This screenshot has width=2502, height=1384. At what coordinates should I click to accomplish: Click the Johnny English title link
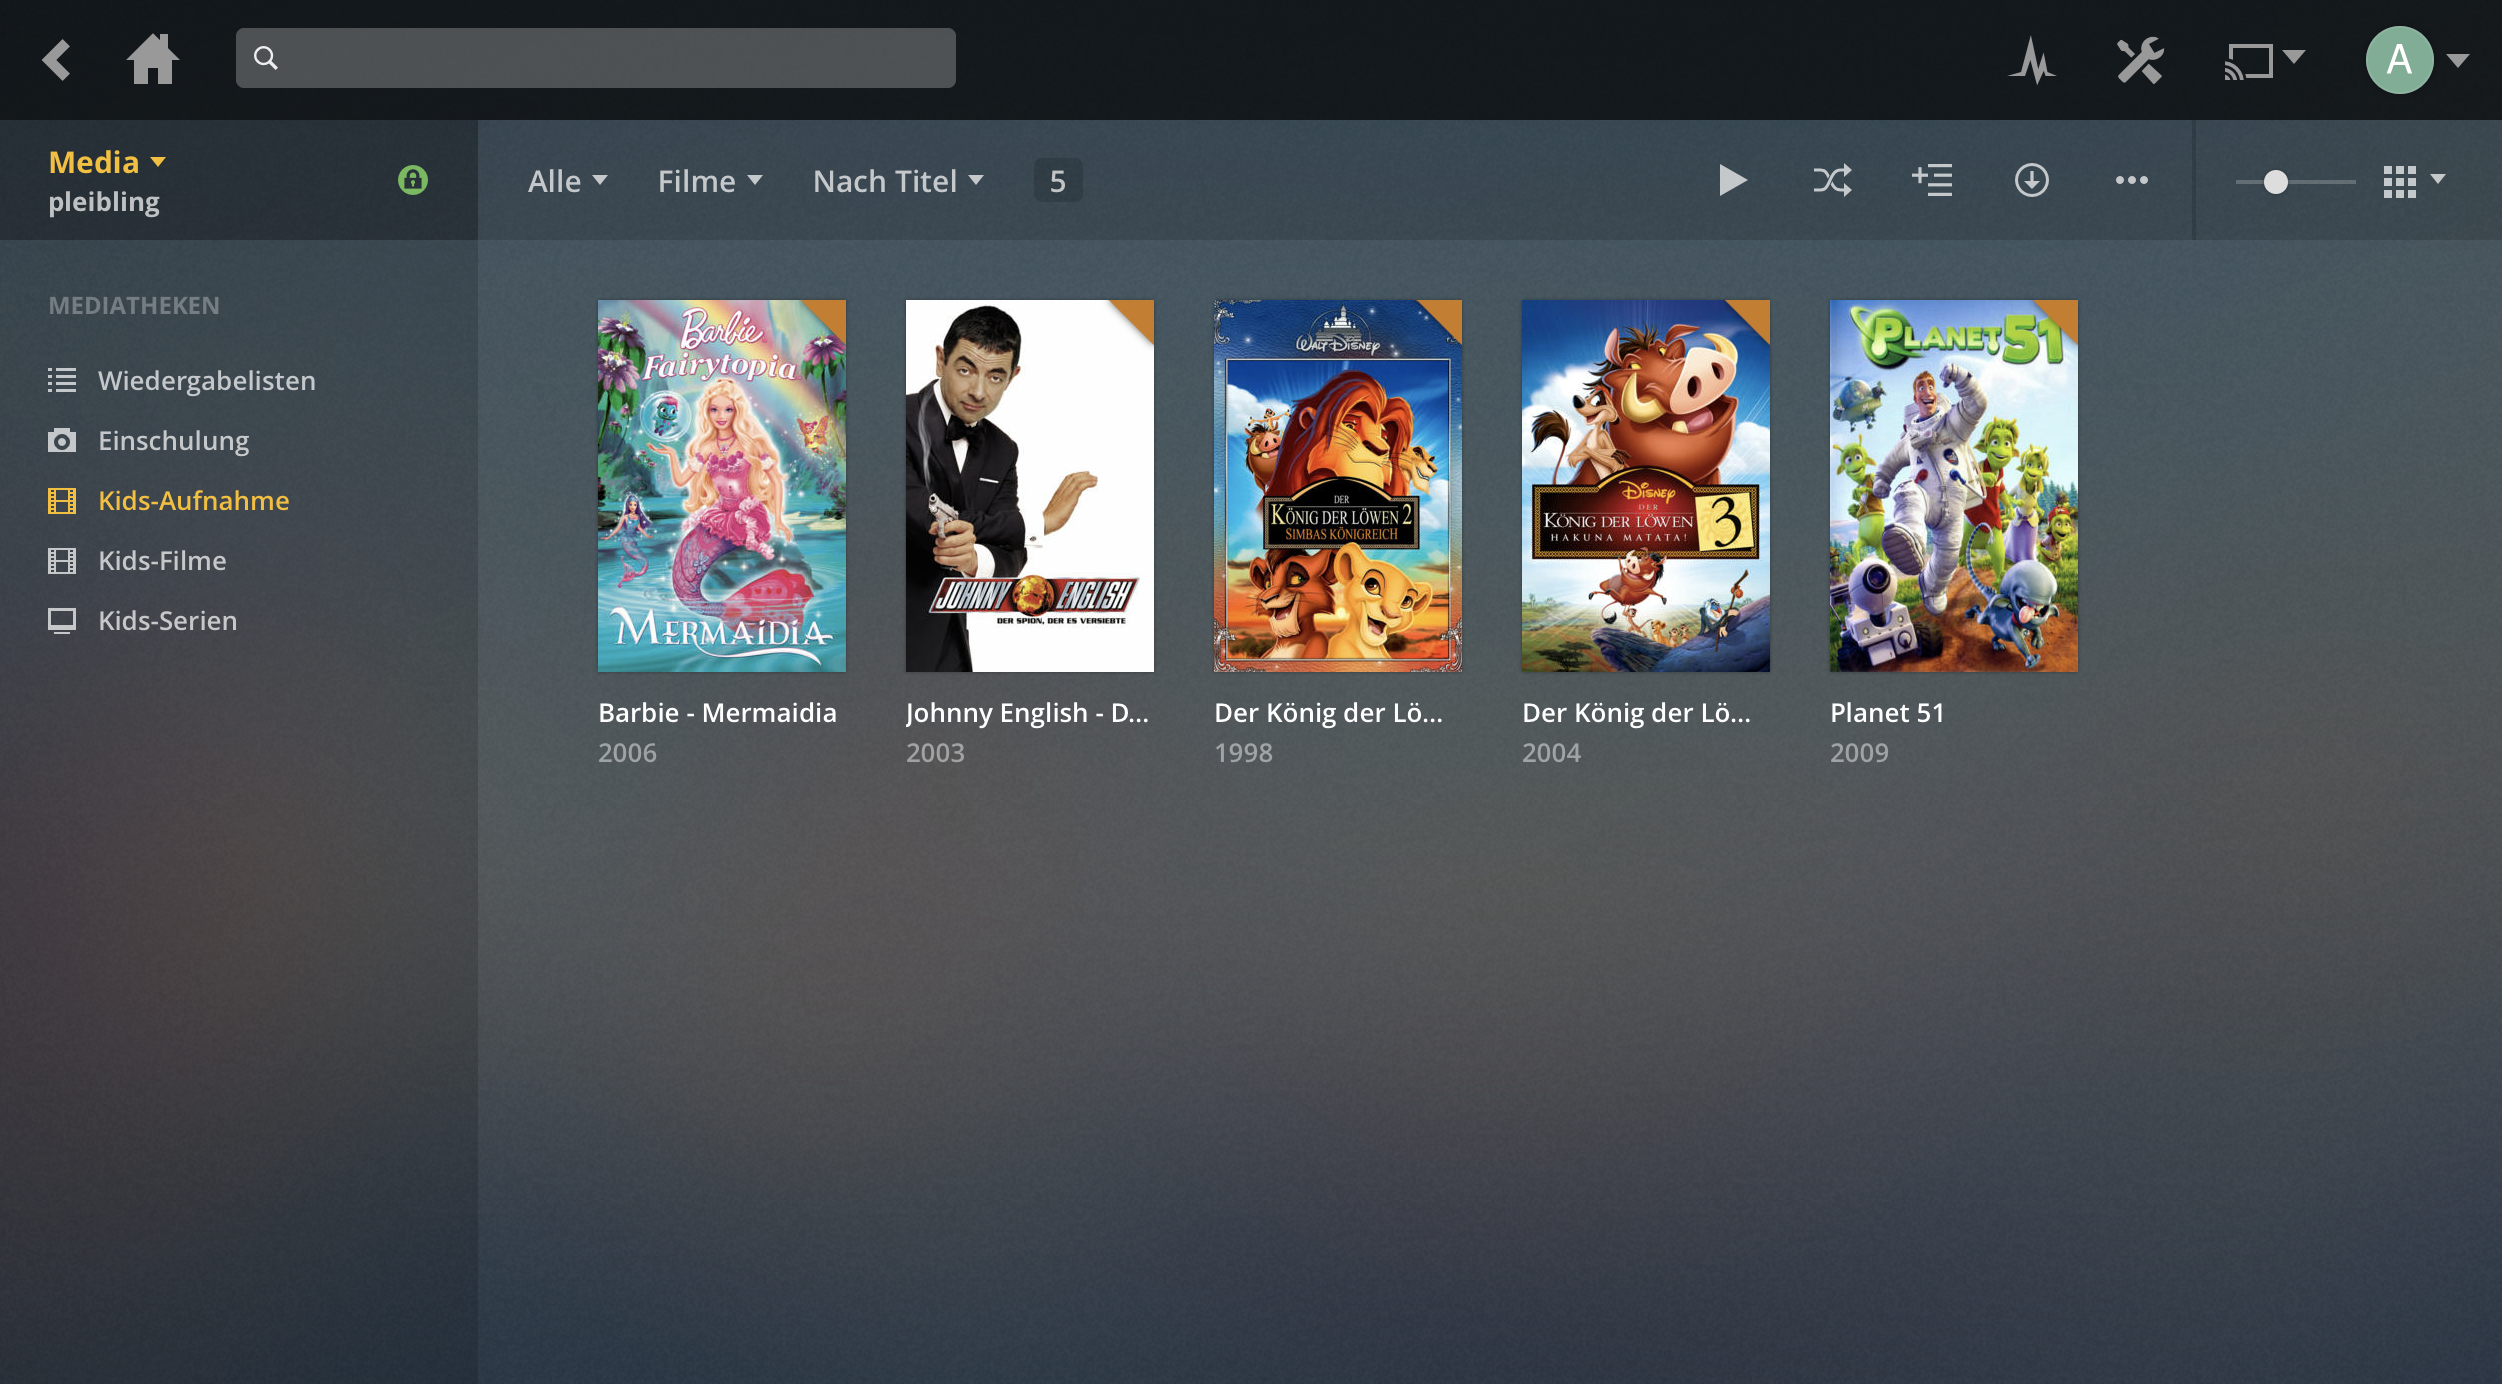tap(1027, 713)
